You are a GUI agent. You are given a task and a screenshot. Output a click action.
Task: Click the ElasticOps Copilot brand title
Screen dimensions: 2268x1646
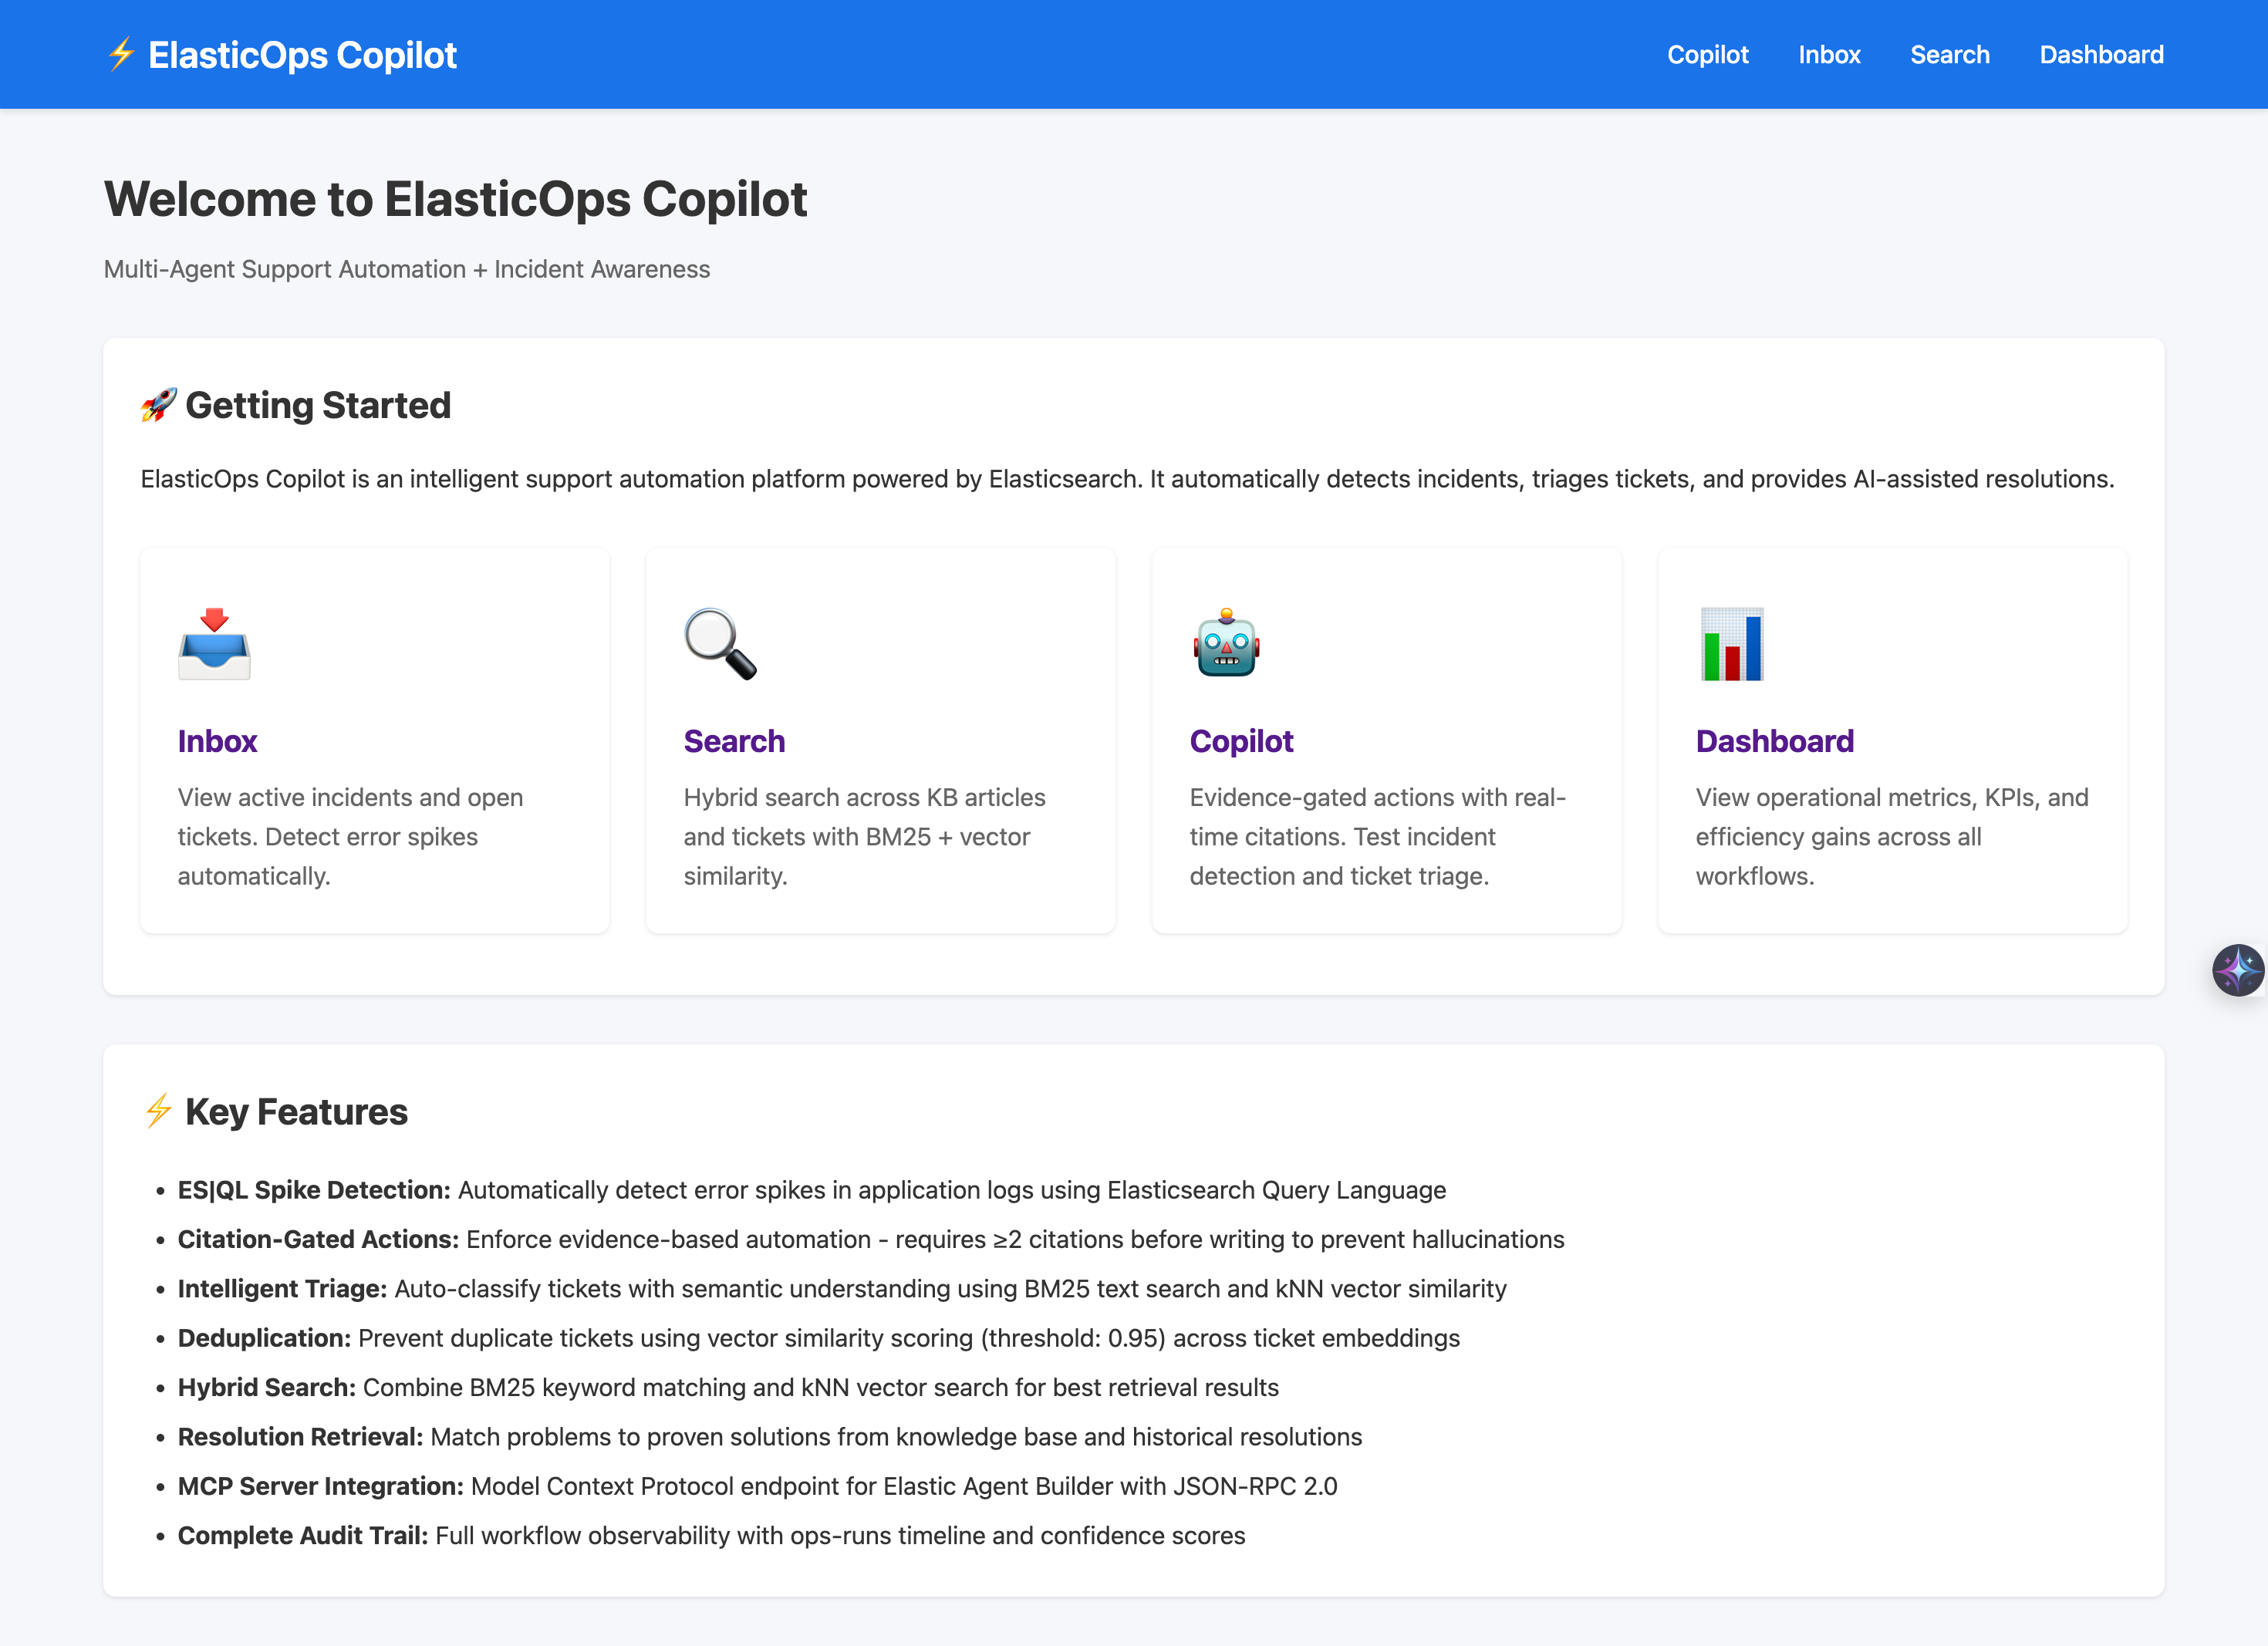coord(302,55)
